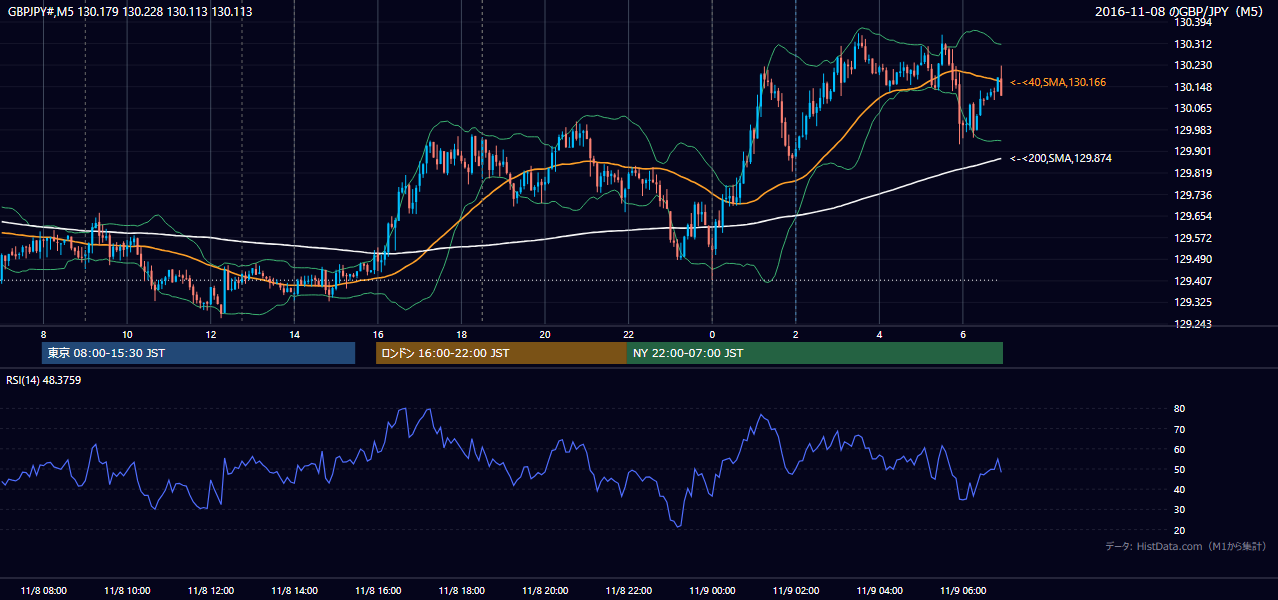
Task: Click hour 16 label under price chart
Action: click(x=377, y=334)
